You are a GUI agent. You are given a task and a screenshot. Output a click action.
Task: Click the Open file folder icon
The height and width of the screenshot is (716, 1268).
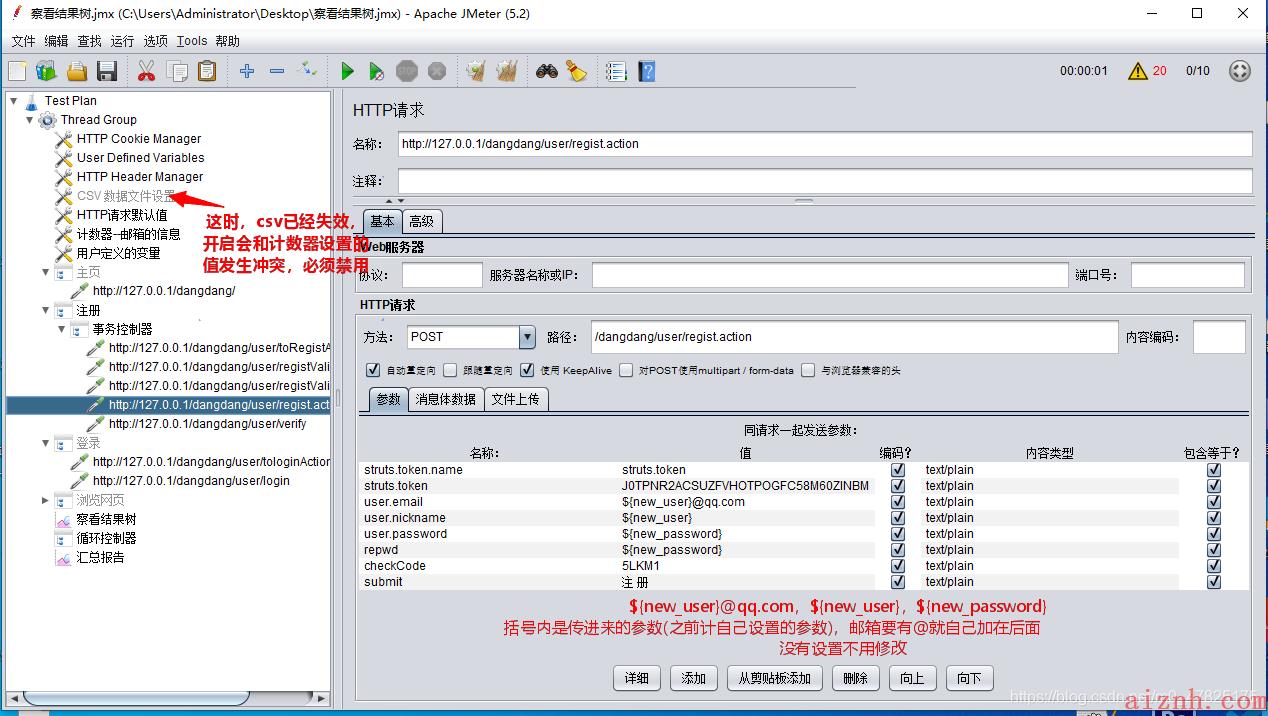pyautogui.click(x=77, y=71)
